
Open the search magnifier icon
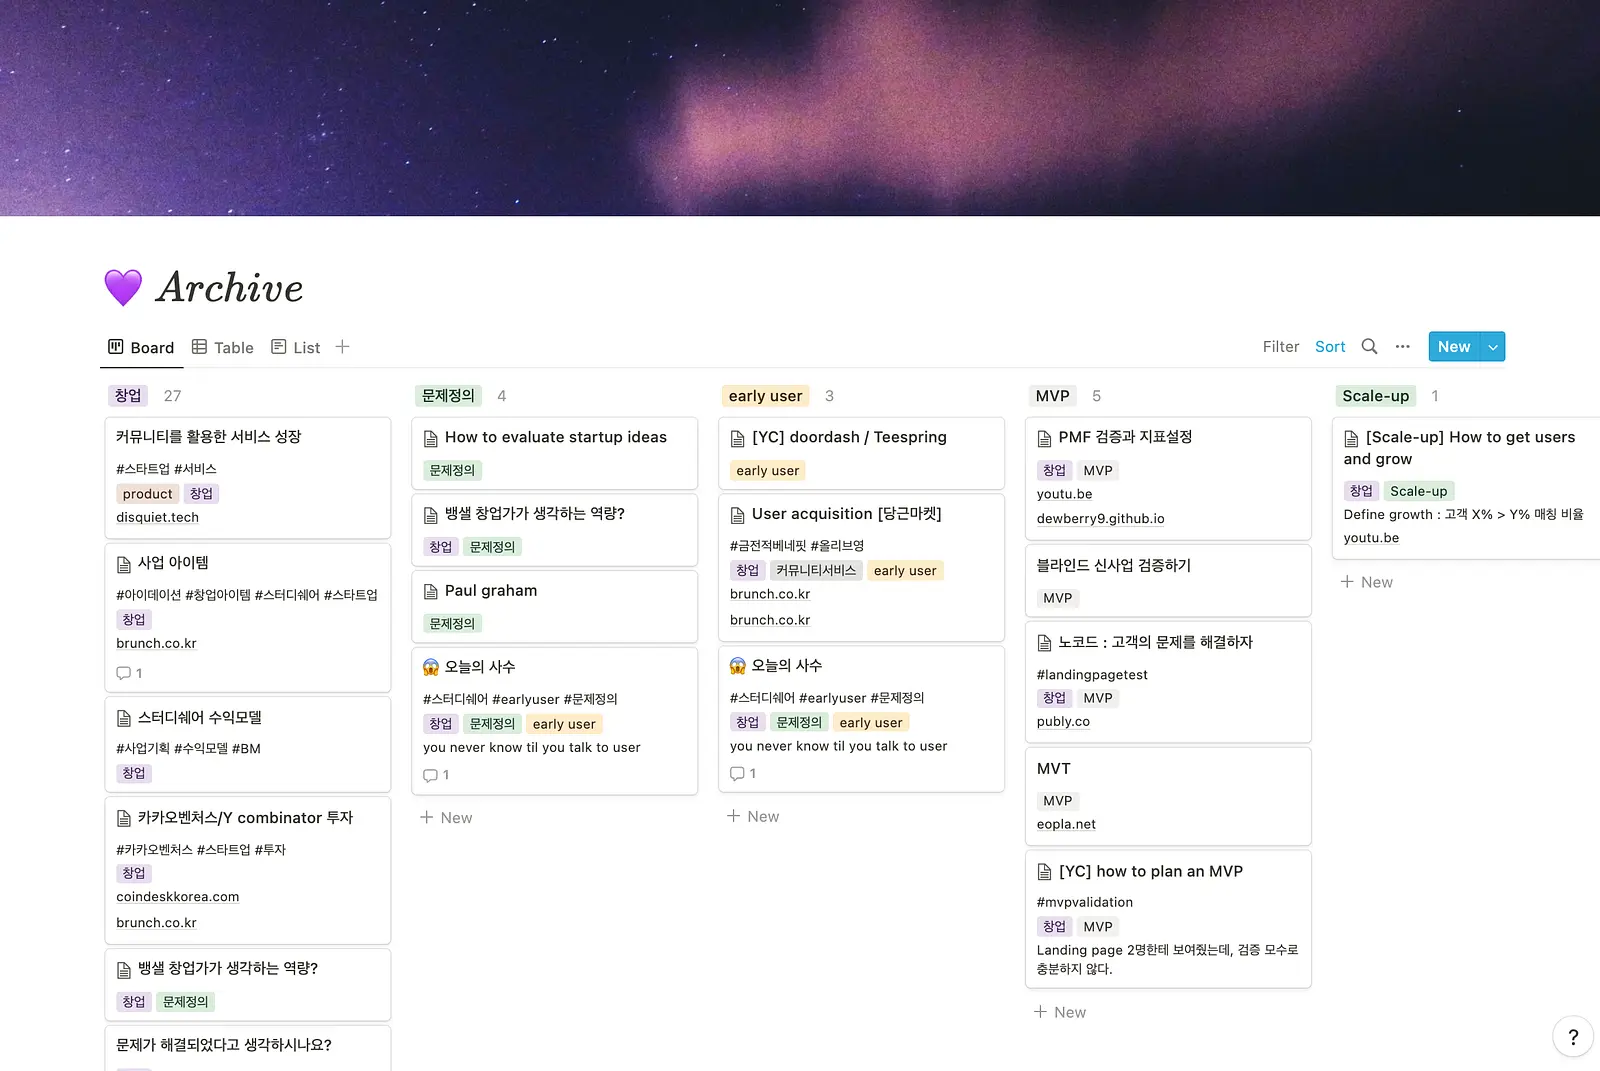[x=1369, y=346]
